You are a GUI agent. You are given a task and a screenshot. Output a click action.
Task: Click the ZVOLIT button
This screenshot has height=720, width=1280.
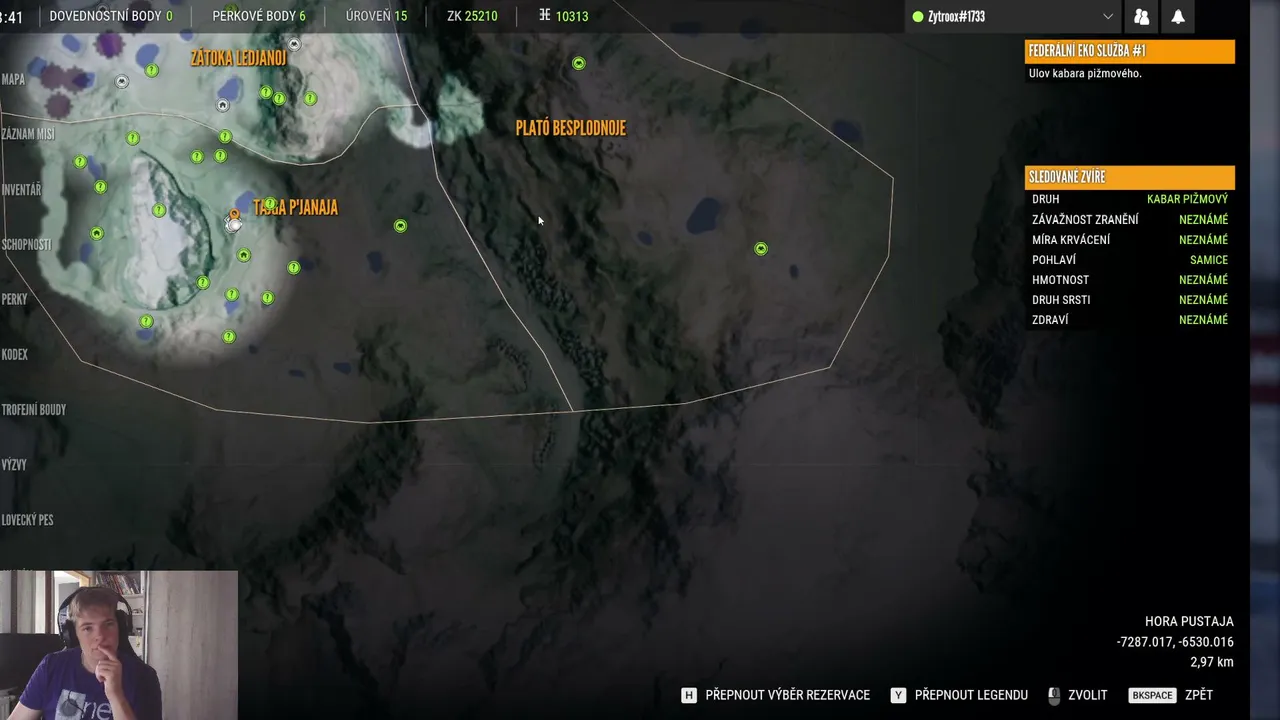(1077, 695)
